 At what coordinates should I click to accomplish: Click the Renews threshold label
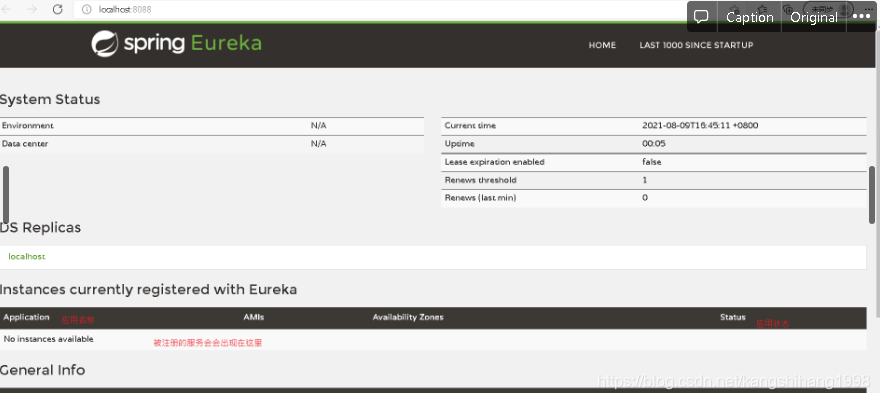(480, 180)
